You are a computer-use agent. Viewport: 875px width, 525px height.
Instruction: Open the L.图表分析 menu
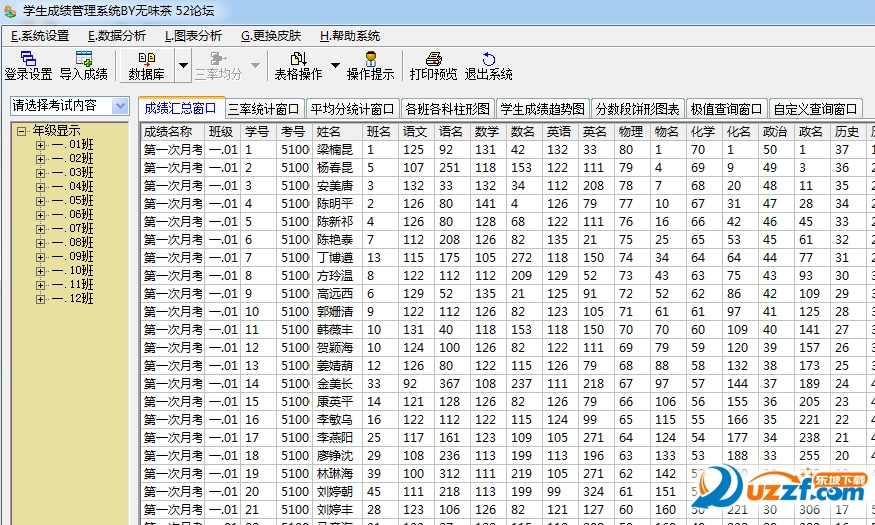tap(193, 35)
